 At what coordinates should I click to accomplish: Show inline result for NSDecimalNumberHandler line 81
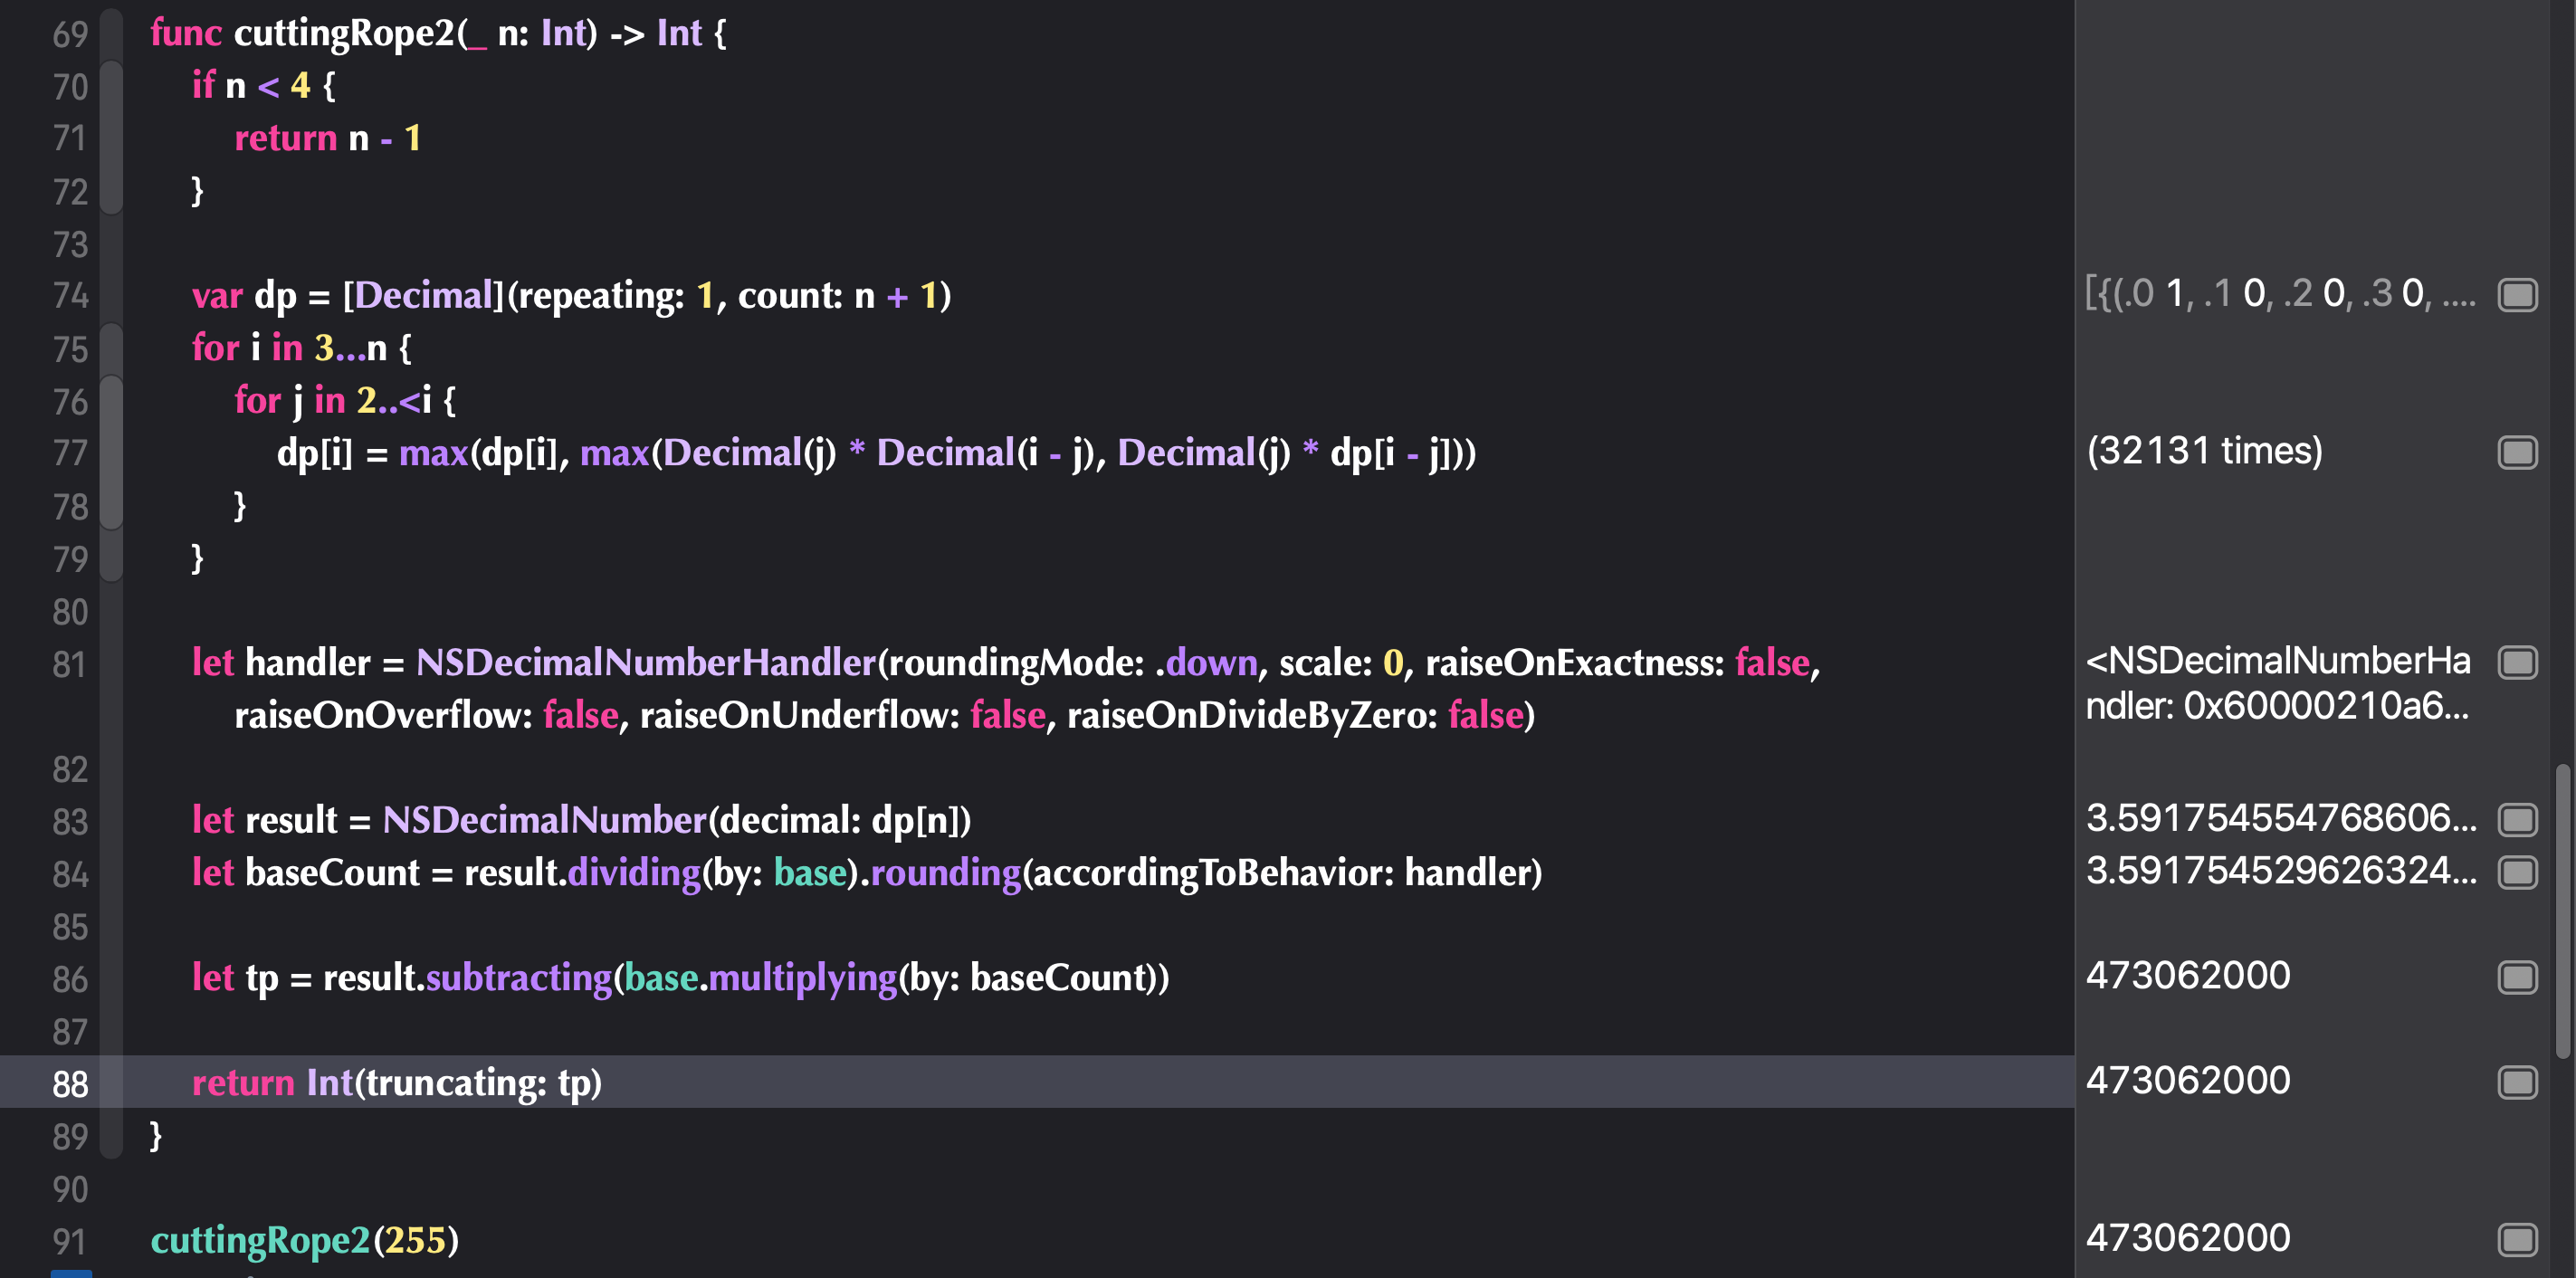2517,662
